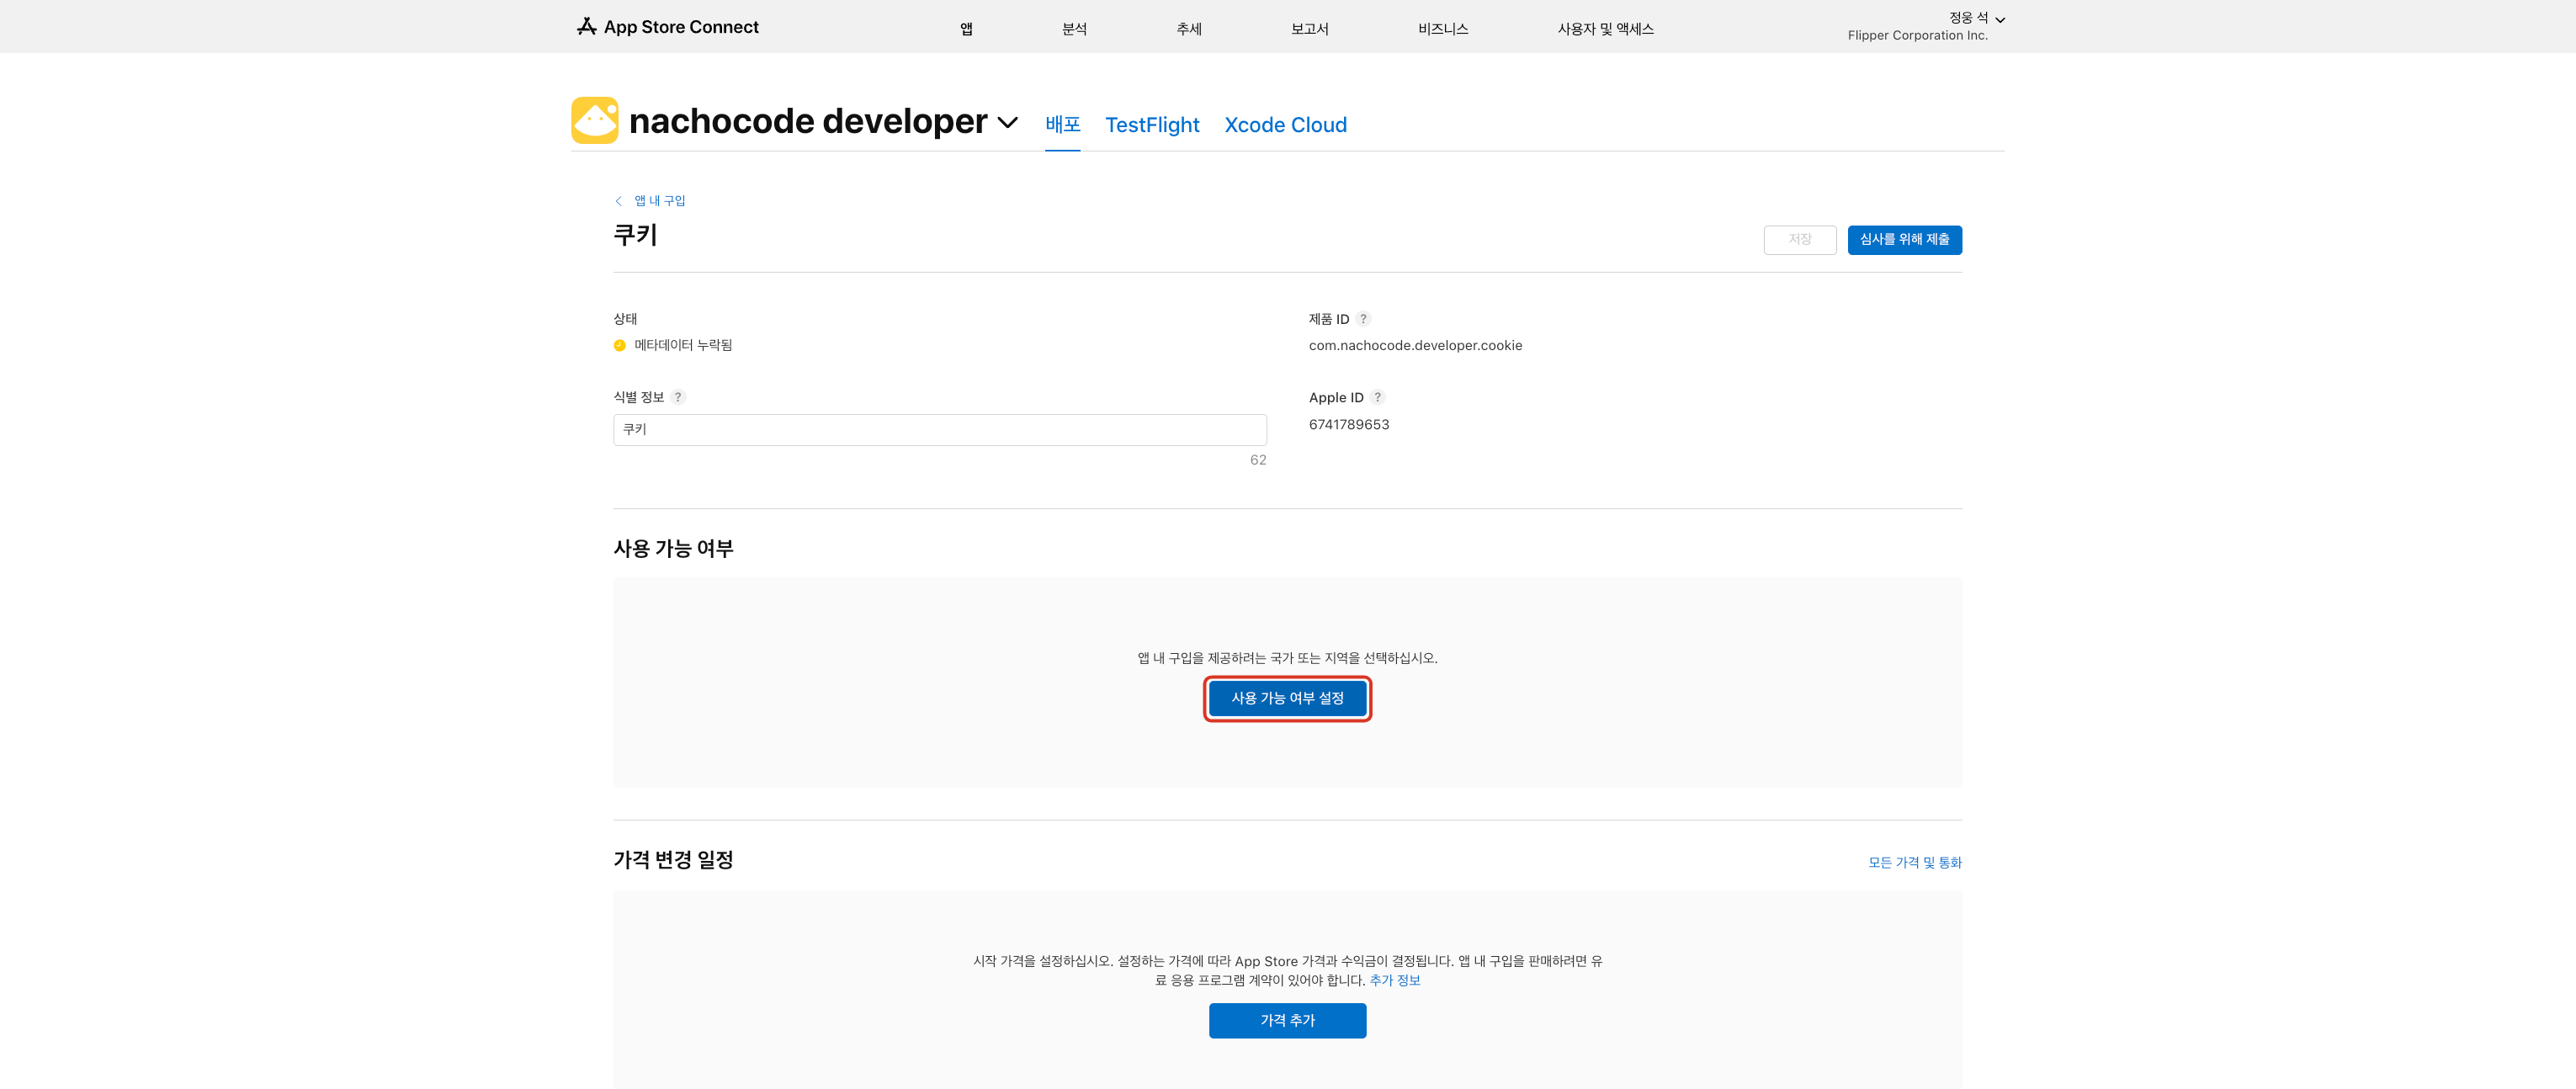Screen dimensions: 2576x1089
Task: Click the yellow 메타데이터 누락됨 status indicator
Action: click(619, 345)
